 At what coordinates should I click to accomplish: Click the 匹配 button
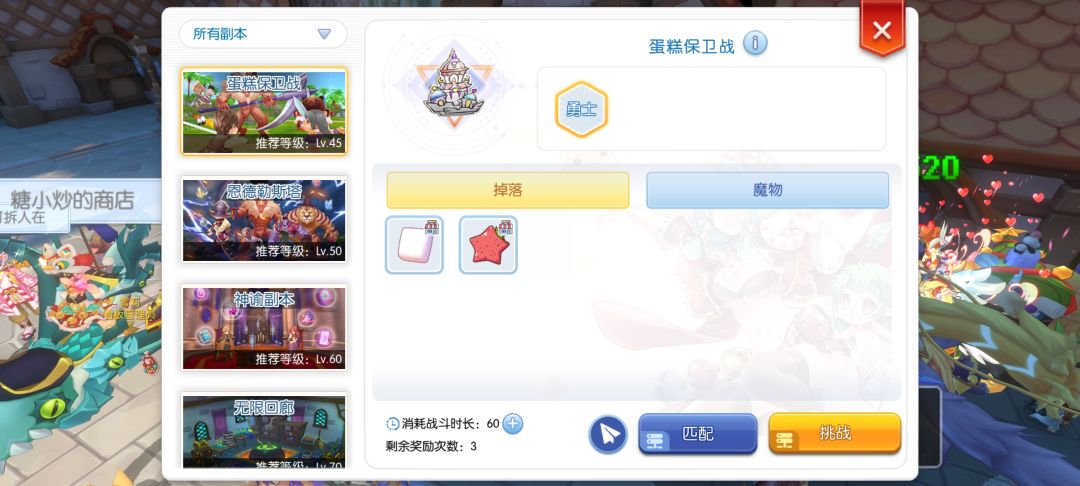pos(698,434)
